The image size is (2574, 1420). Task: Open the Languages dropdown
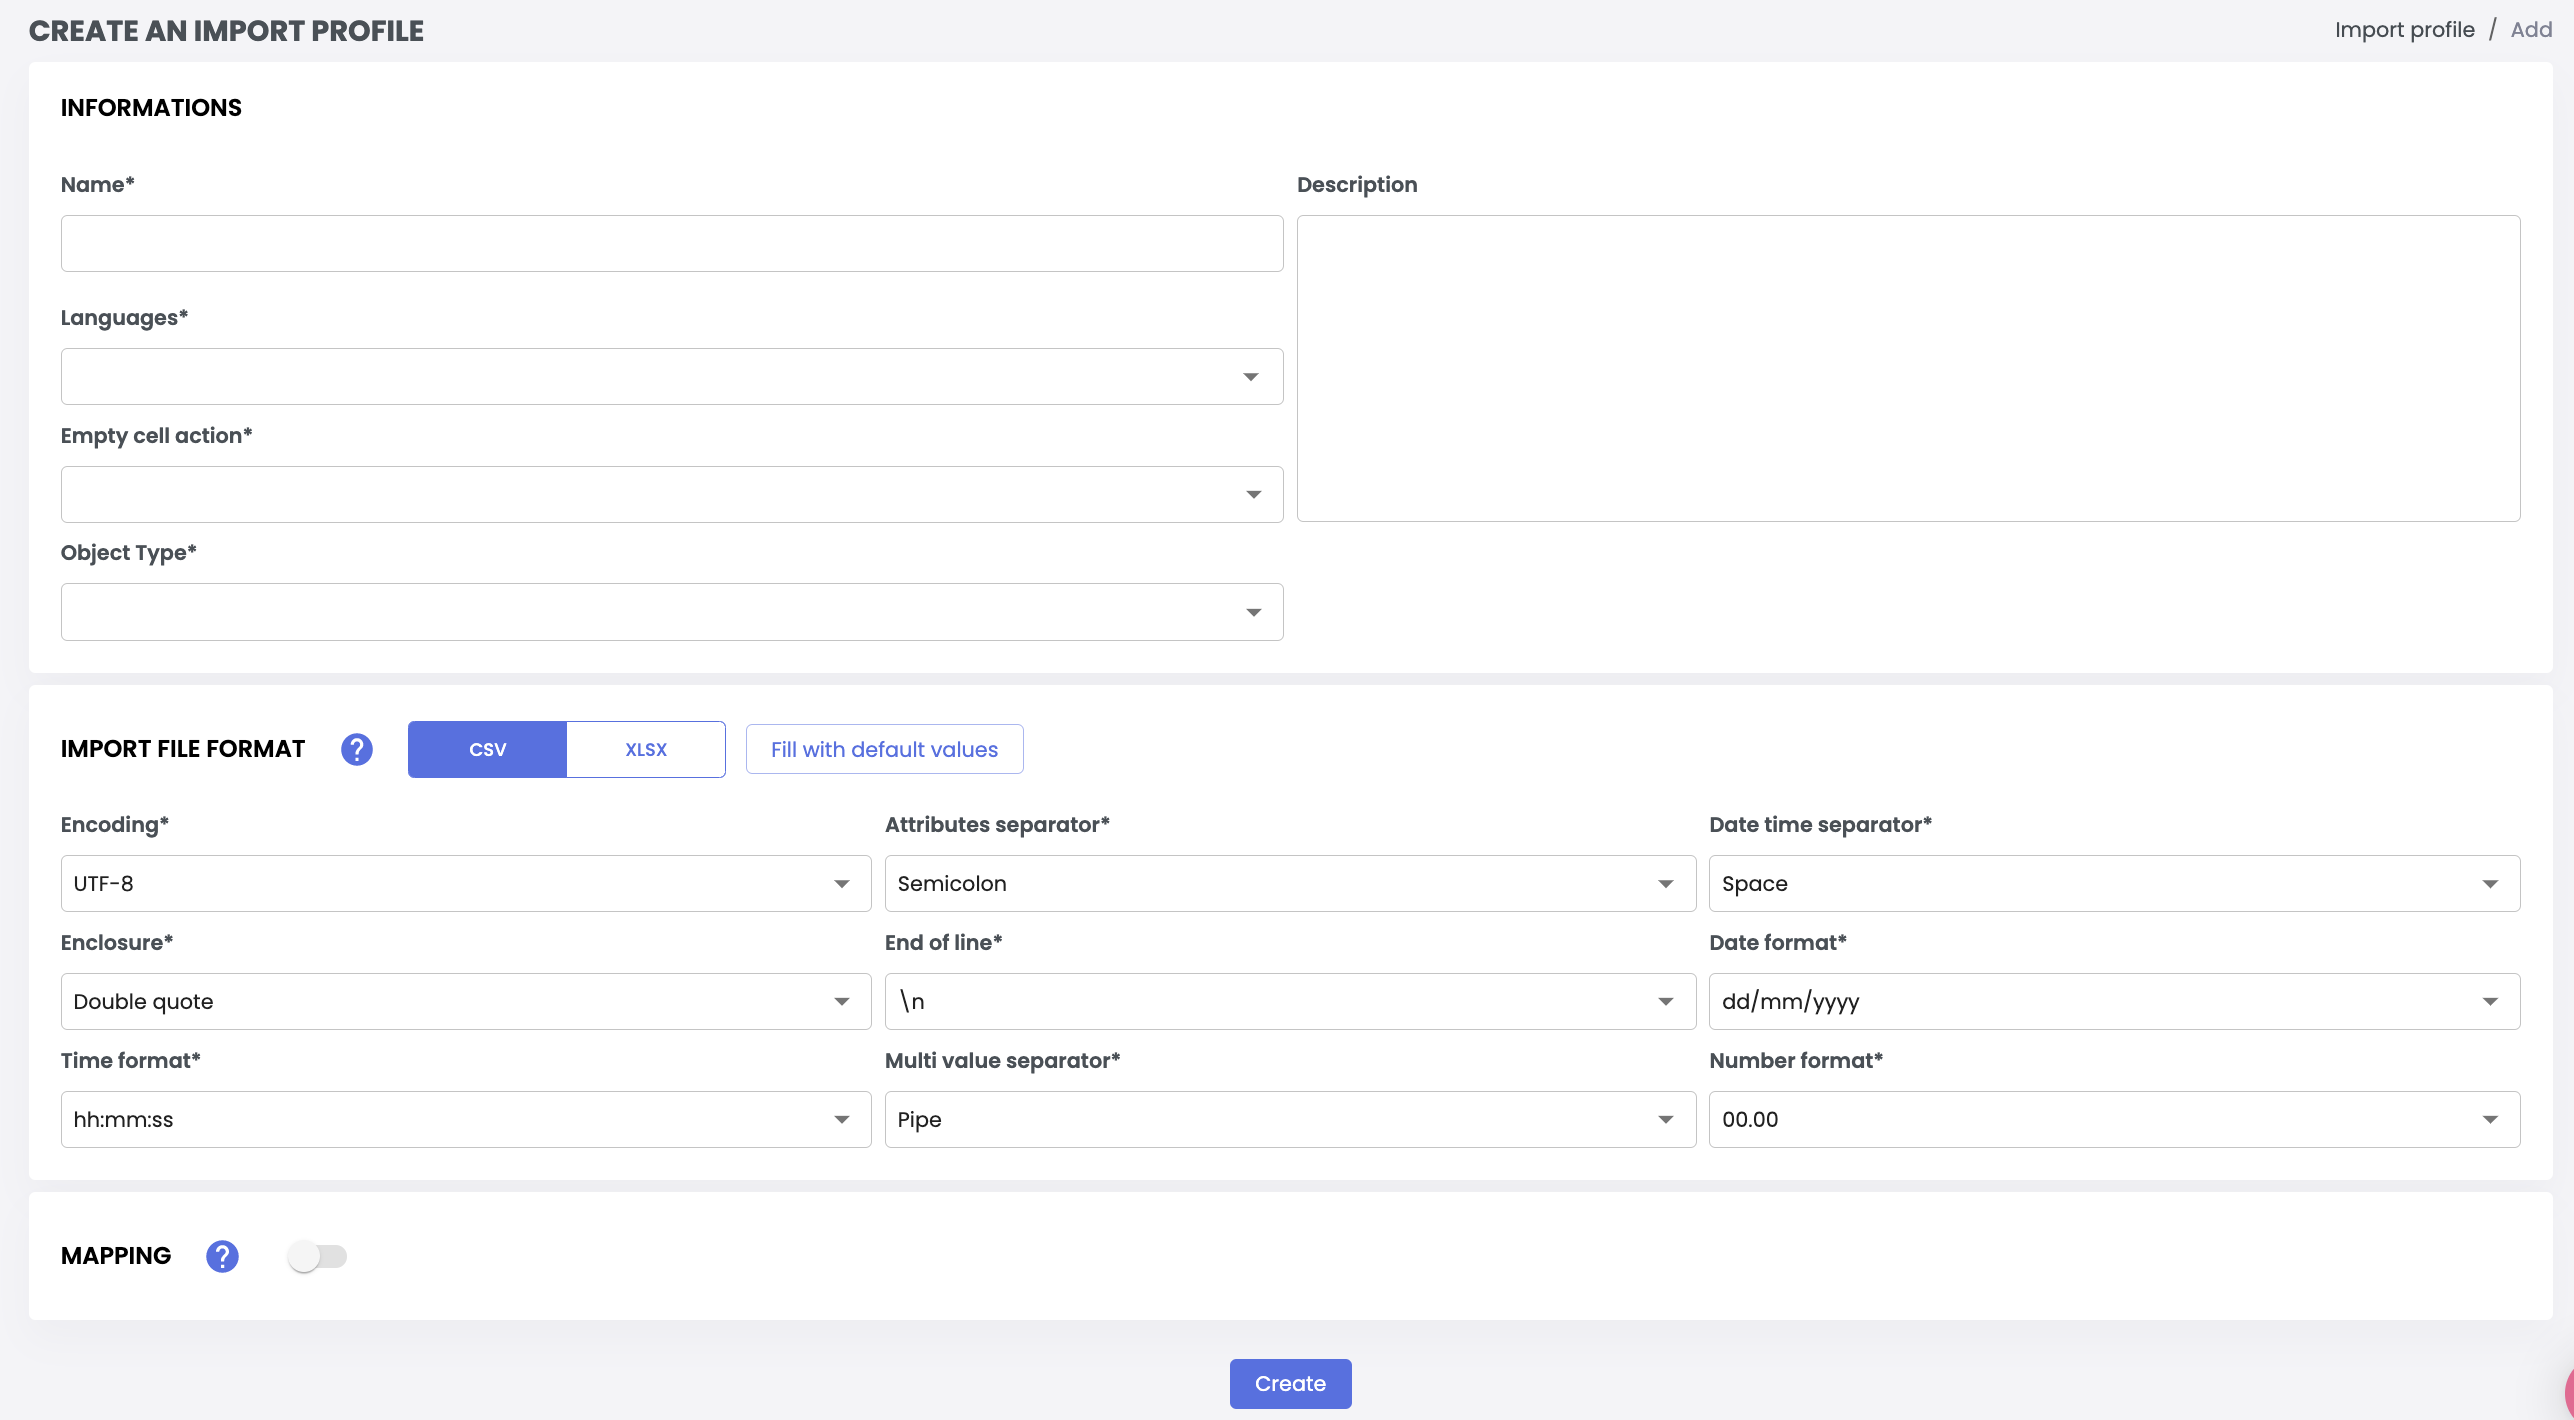click(x=671, y=377)
